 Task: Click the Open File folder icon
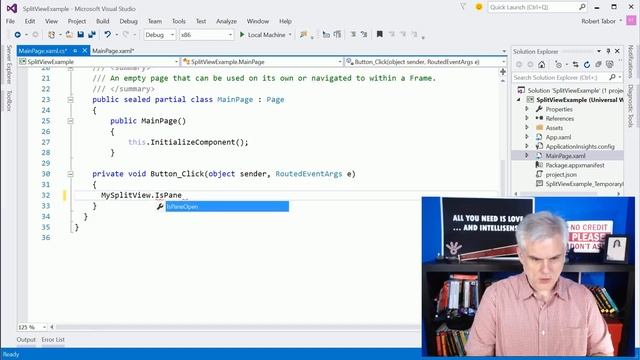click(69, 35)
